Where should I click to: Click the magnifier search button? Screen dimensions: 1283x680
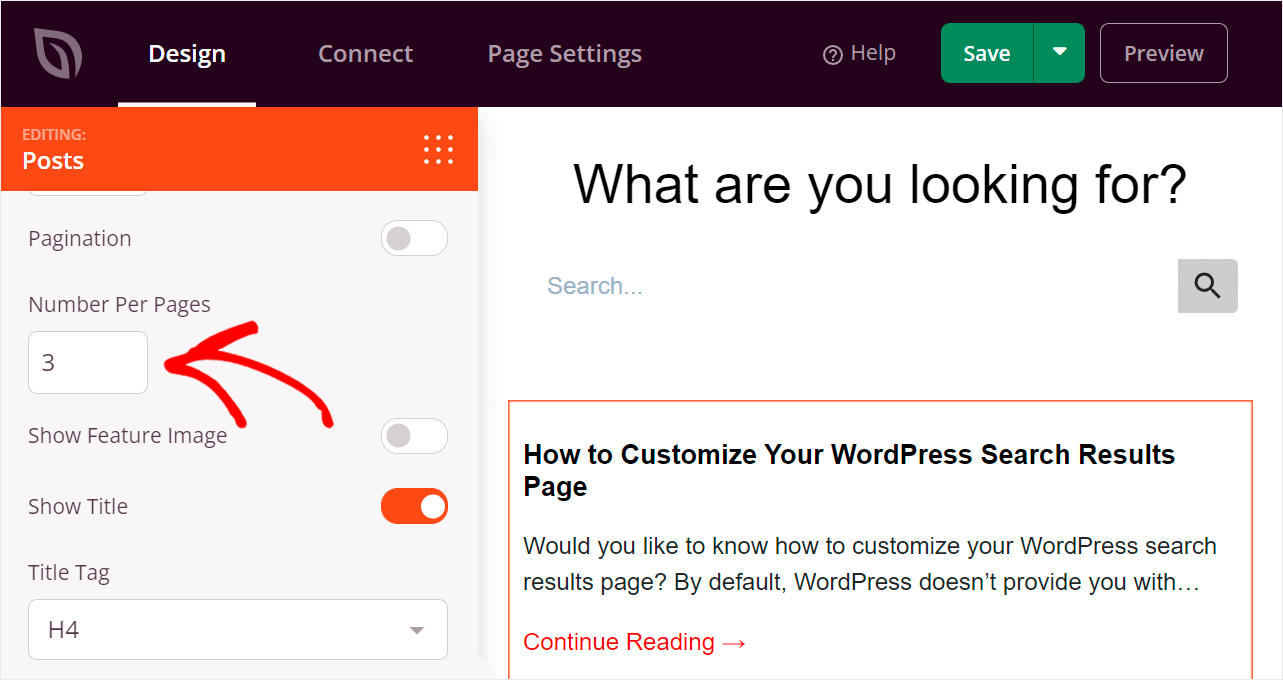(1207, 286)
